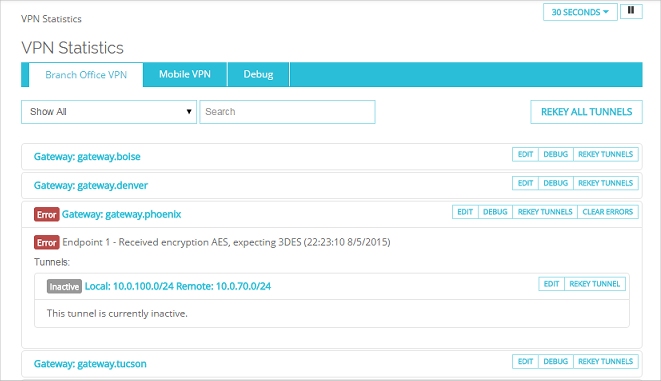This screenshot has height=381, width=661.
Task: Select the 'This tunnel is currently inactive' text
Action: (x=117, y=314)
